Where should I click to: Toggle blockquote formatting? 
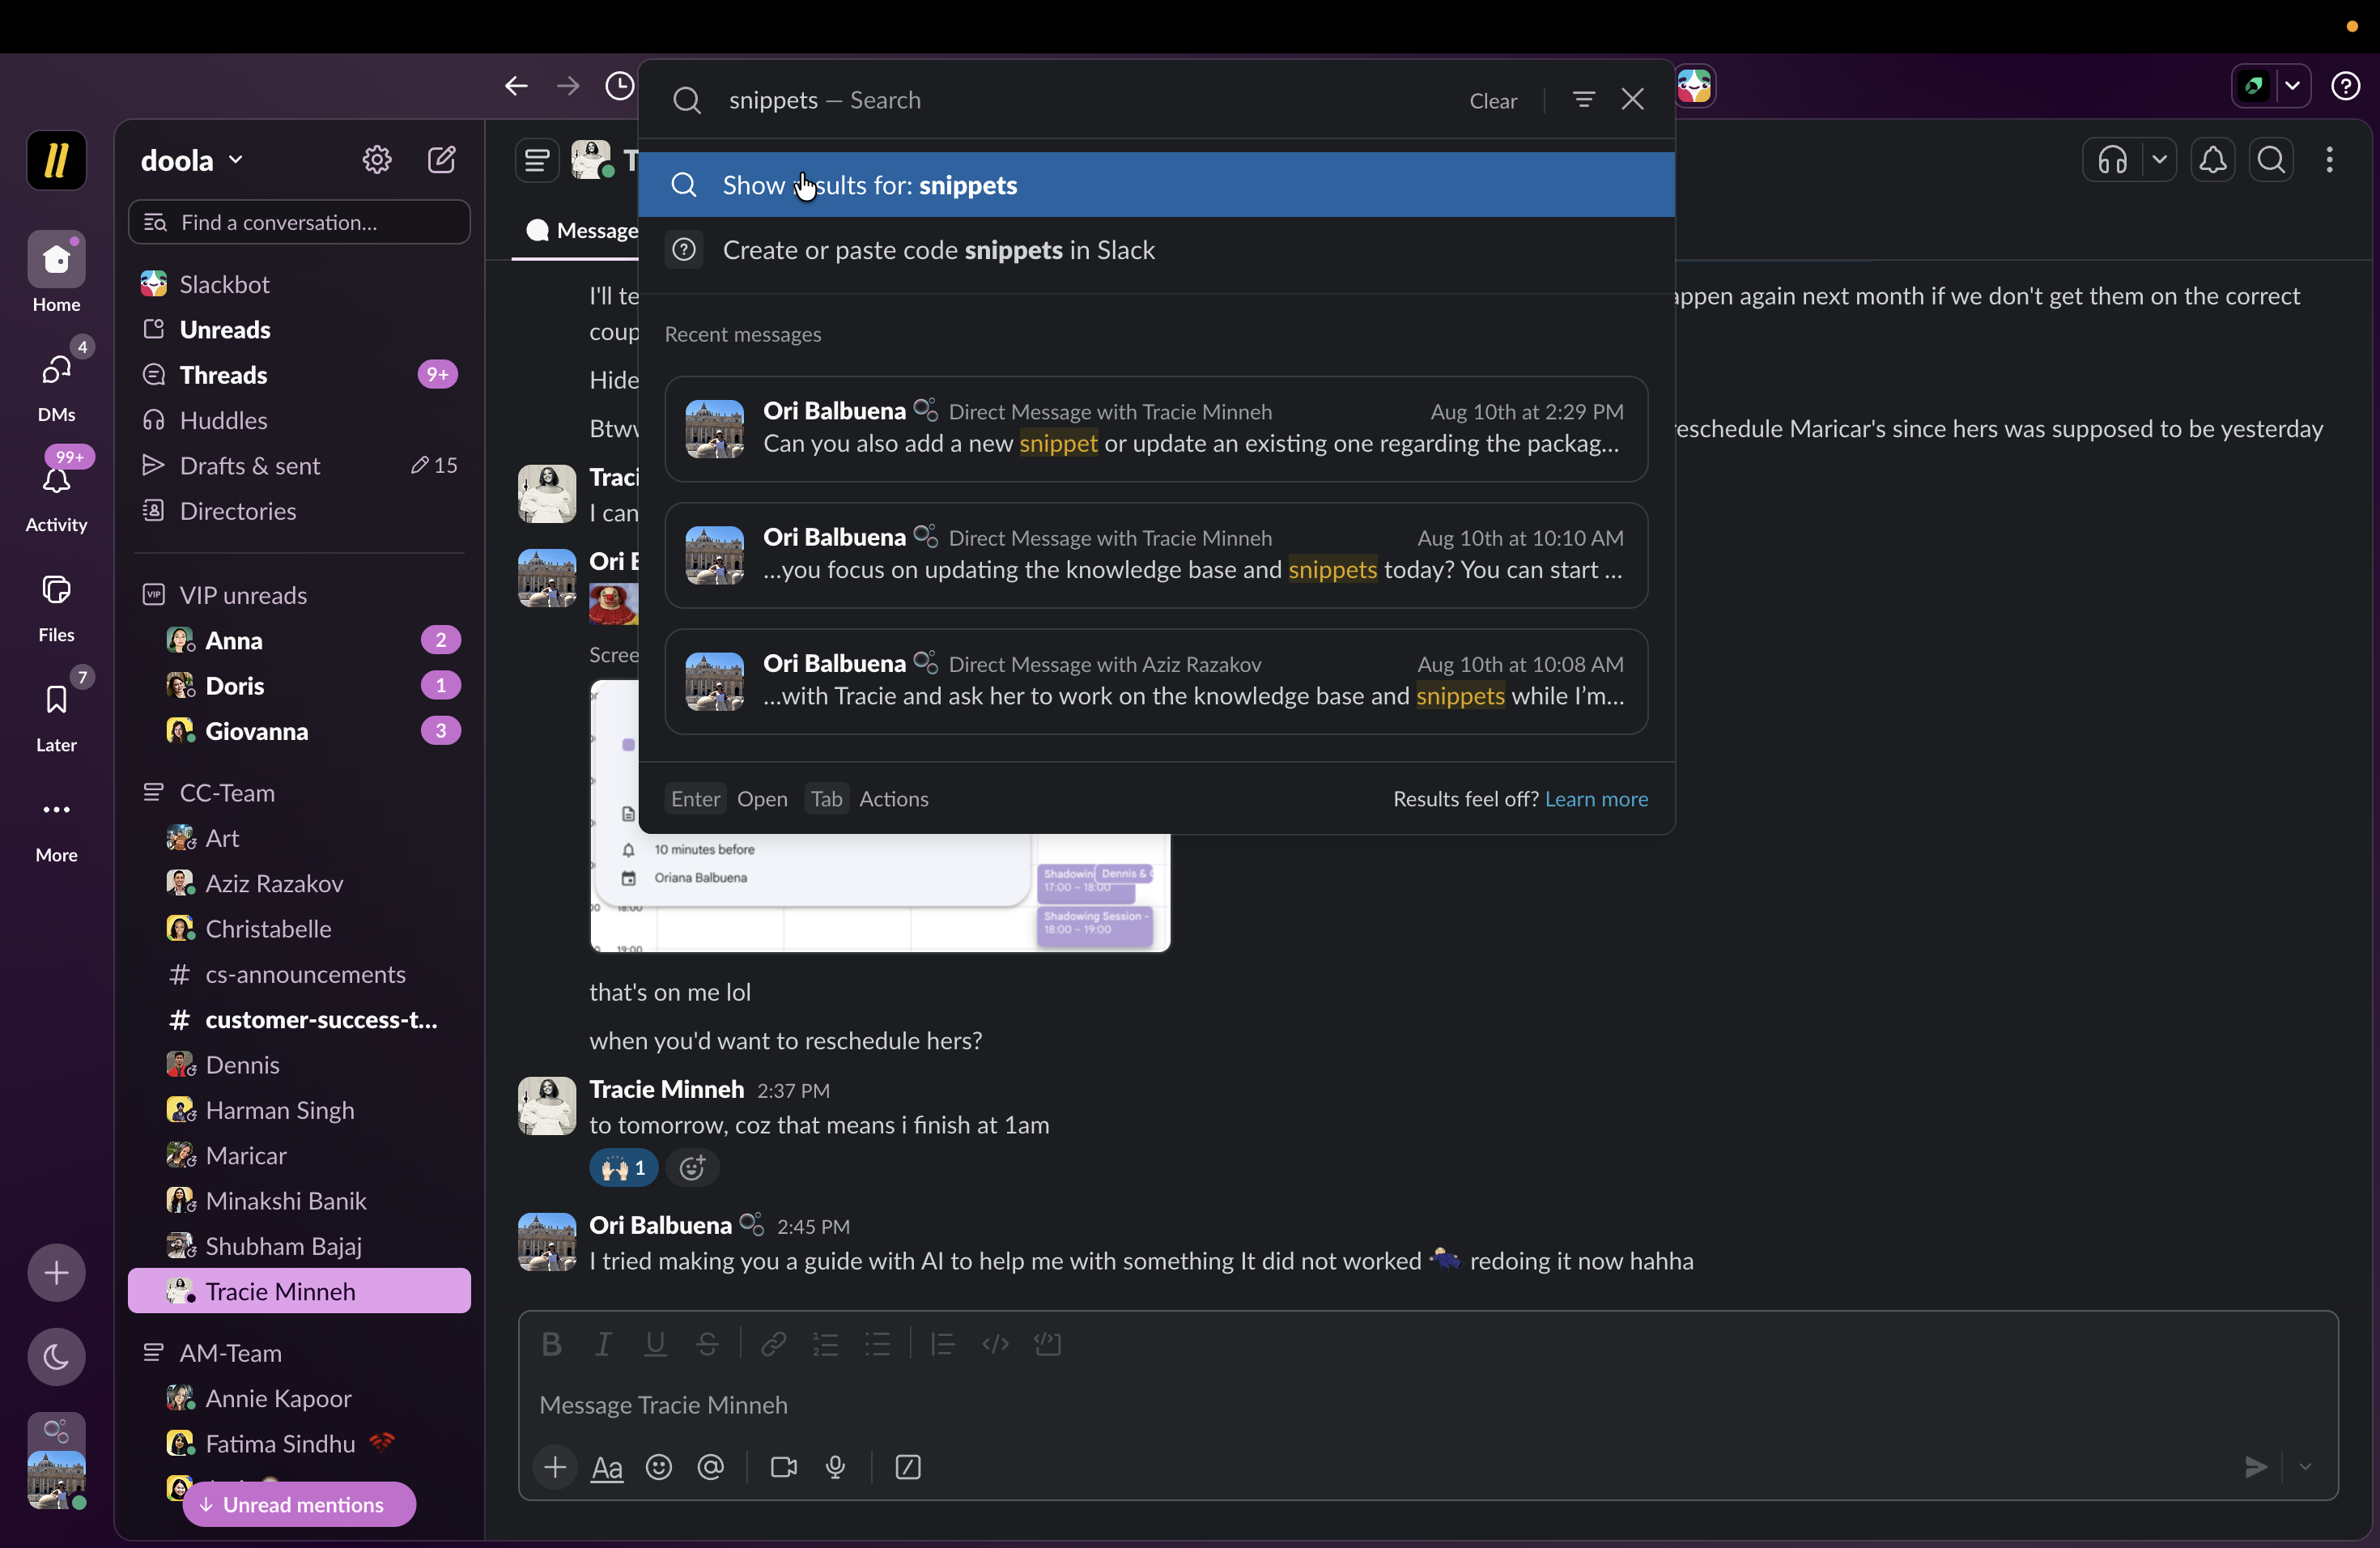click(x=943, y=1344)
